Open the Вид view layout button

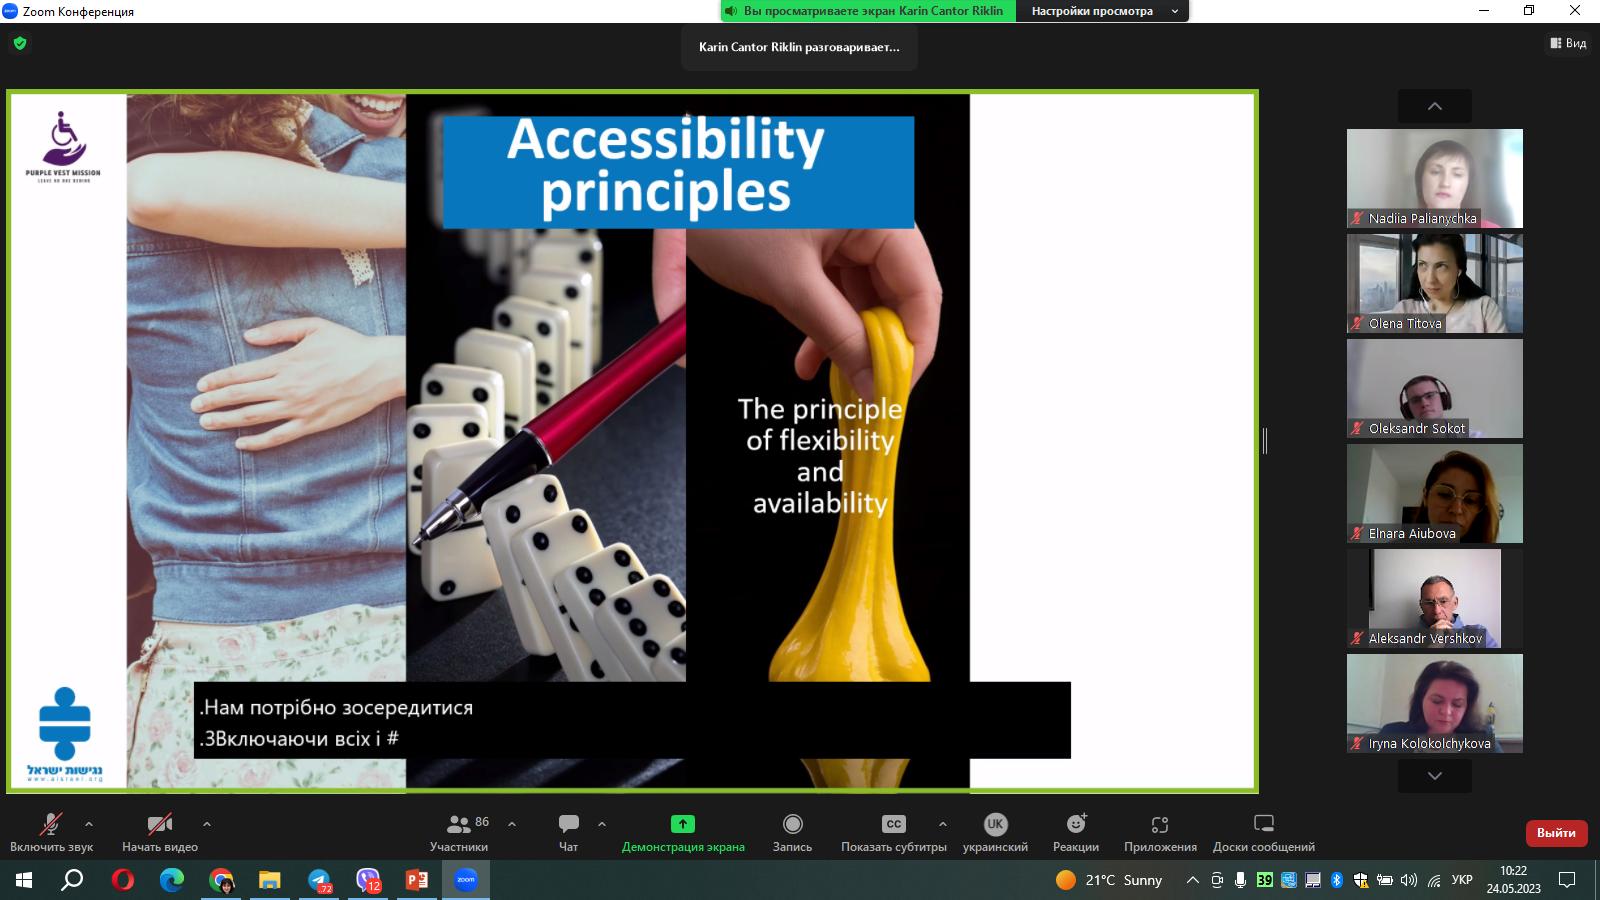coord(1568,43)
